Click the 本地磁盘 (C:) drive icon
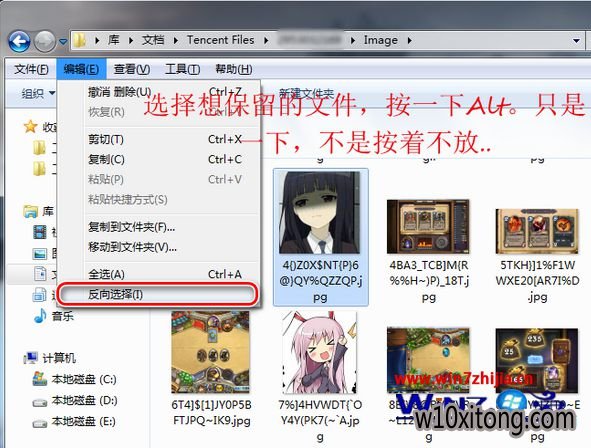591x448 pixels. 40,379
